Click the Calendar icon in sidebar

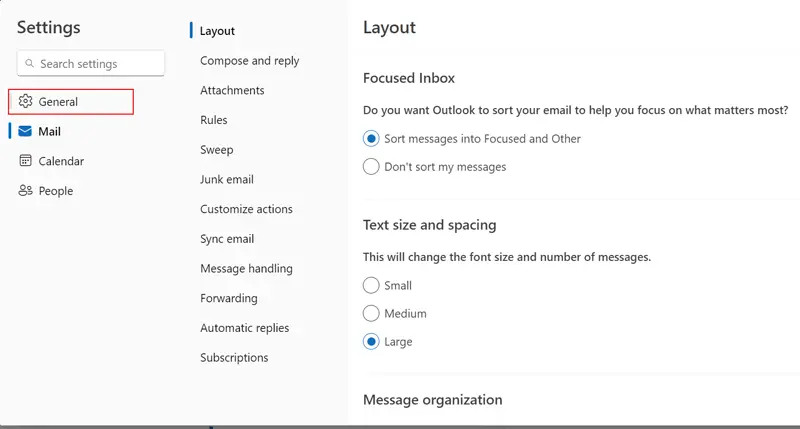(x=26, y=161)
